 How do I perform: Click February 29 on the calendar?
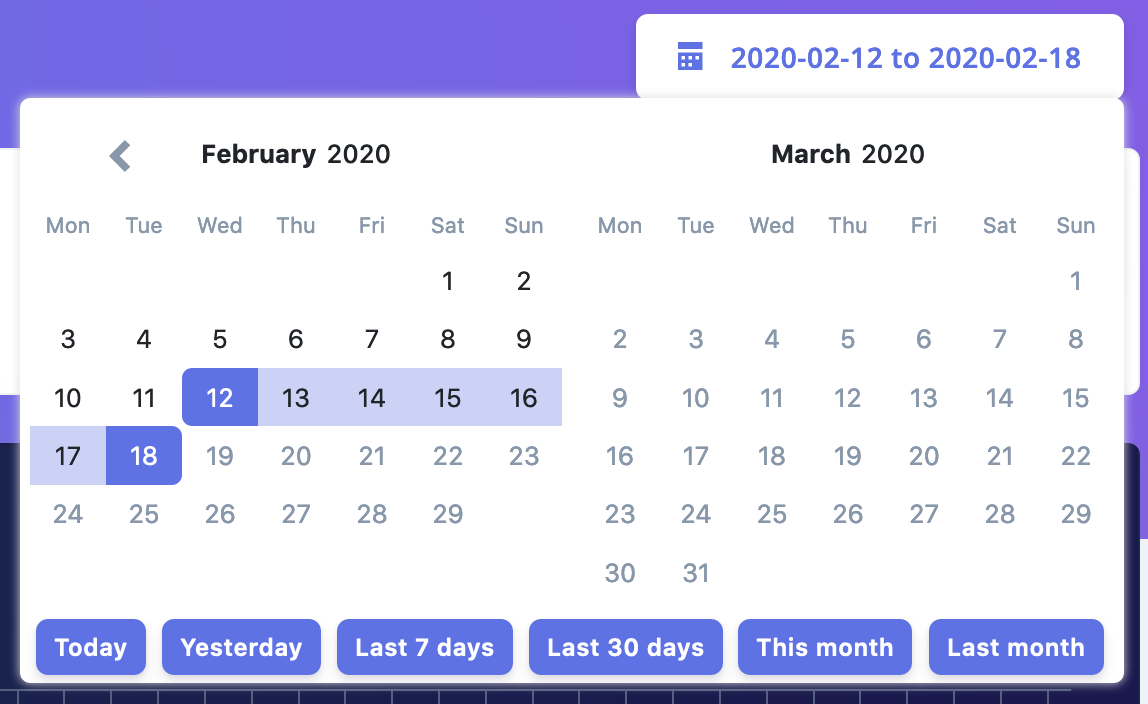point(447,513)
